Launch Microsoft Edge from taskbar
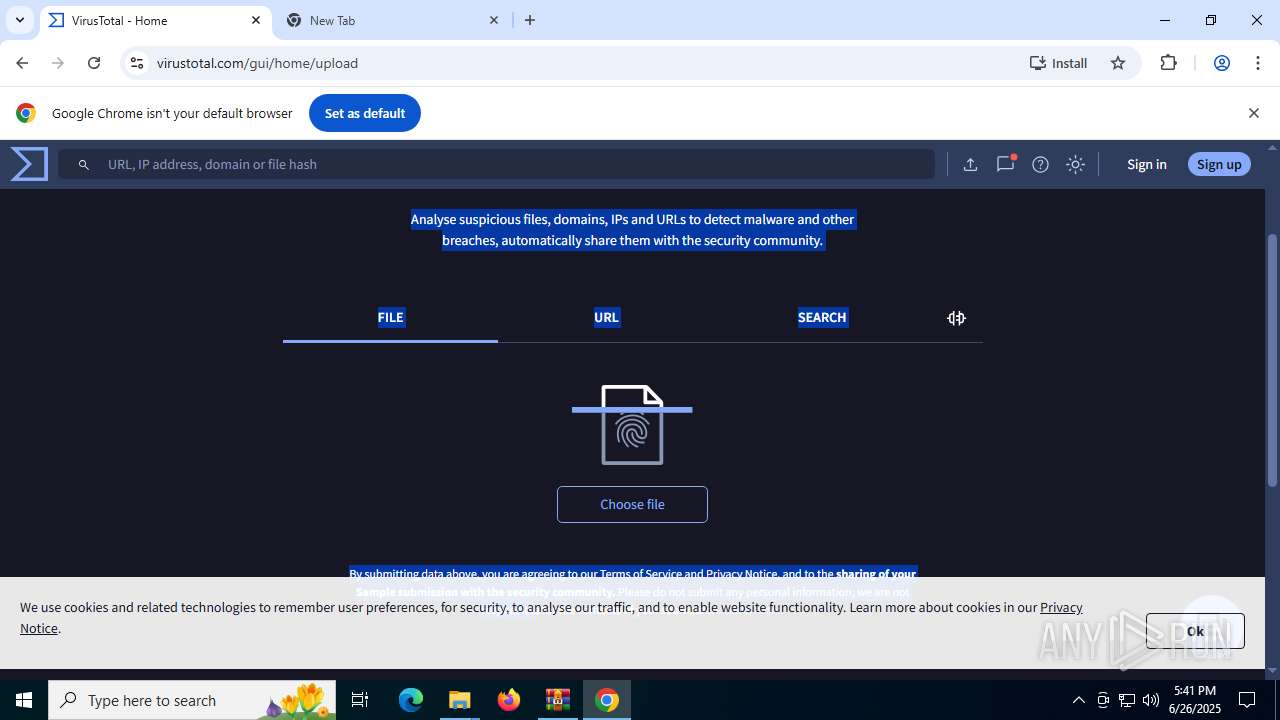Image resolution: width=1280 pixels, height=720 pixels. [411, 700]
